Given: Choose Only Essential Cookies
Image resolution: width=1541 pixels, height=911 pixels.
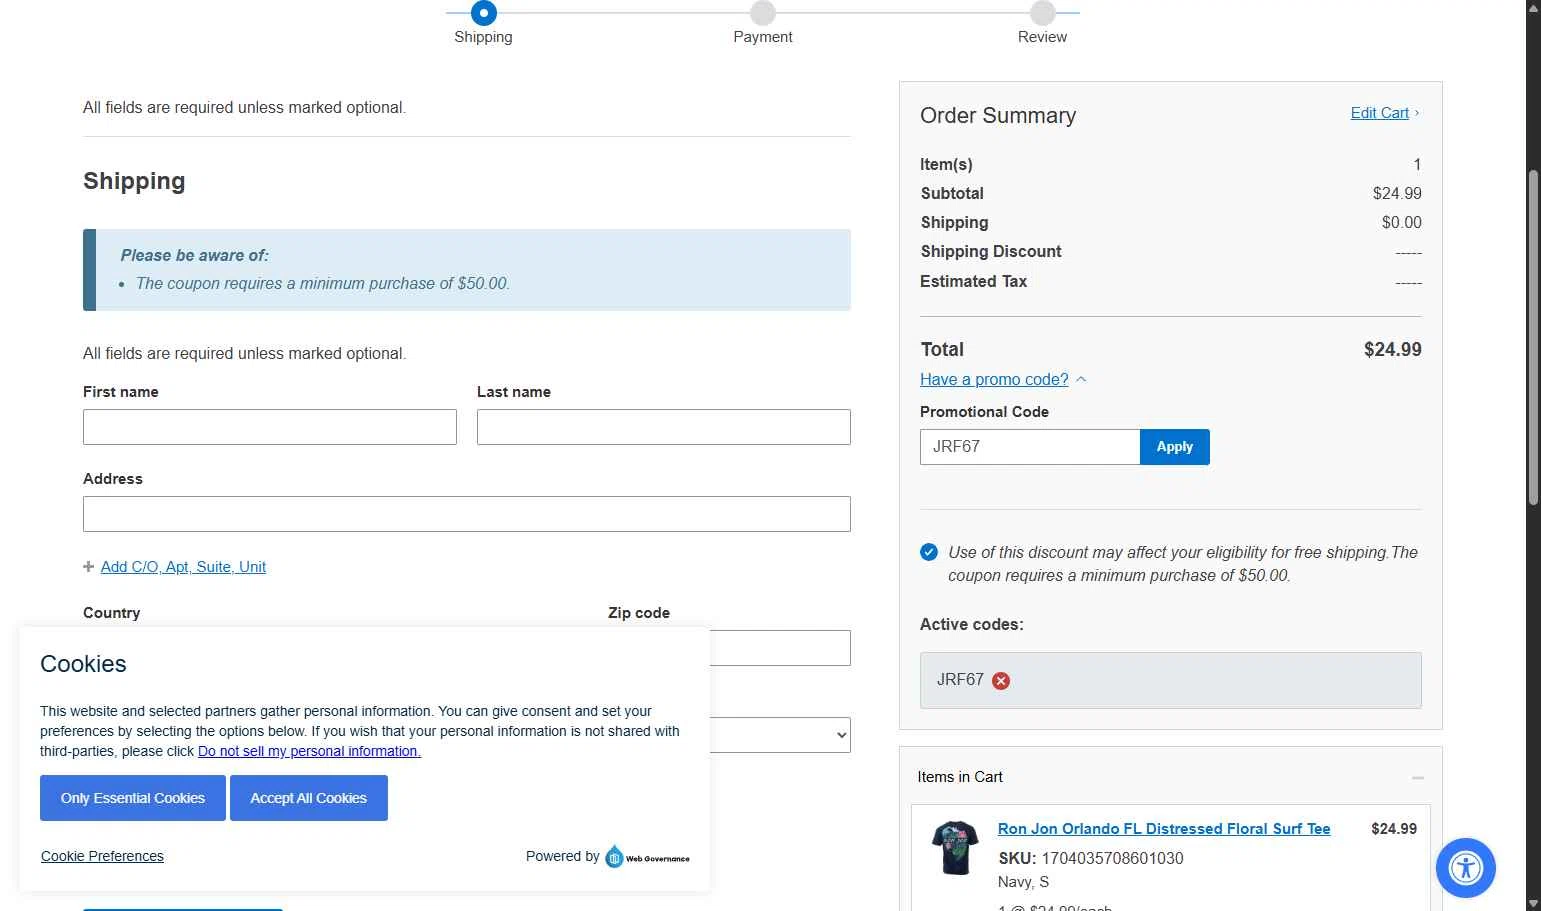Looking at the screenshot, I should 133,798.
